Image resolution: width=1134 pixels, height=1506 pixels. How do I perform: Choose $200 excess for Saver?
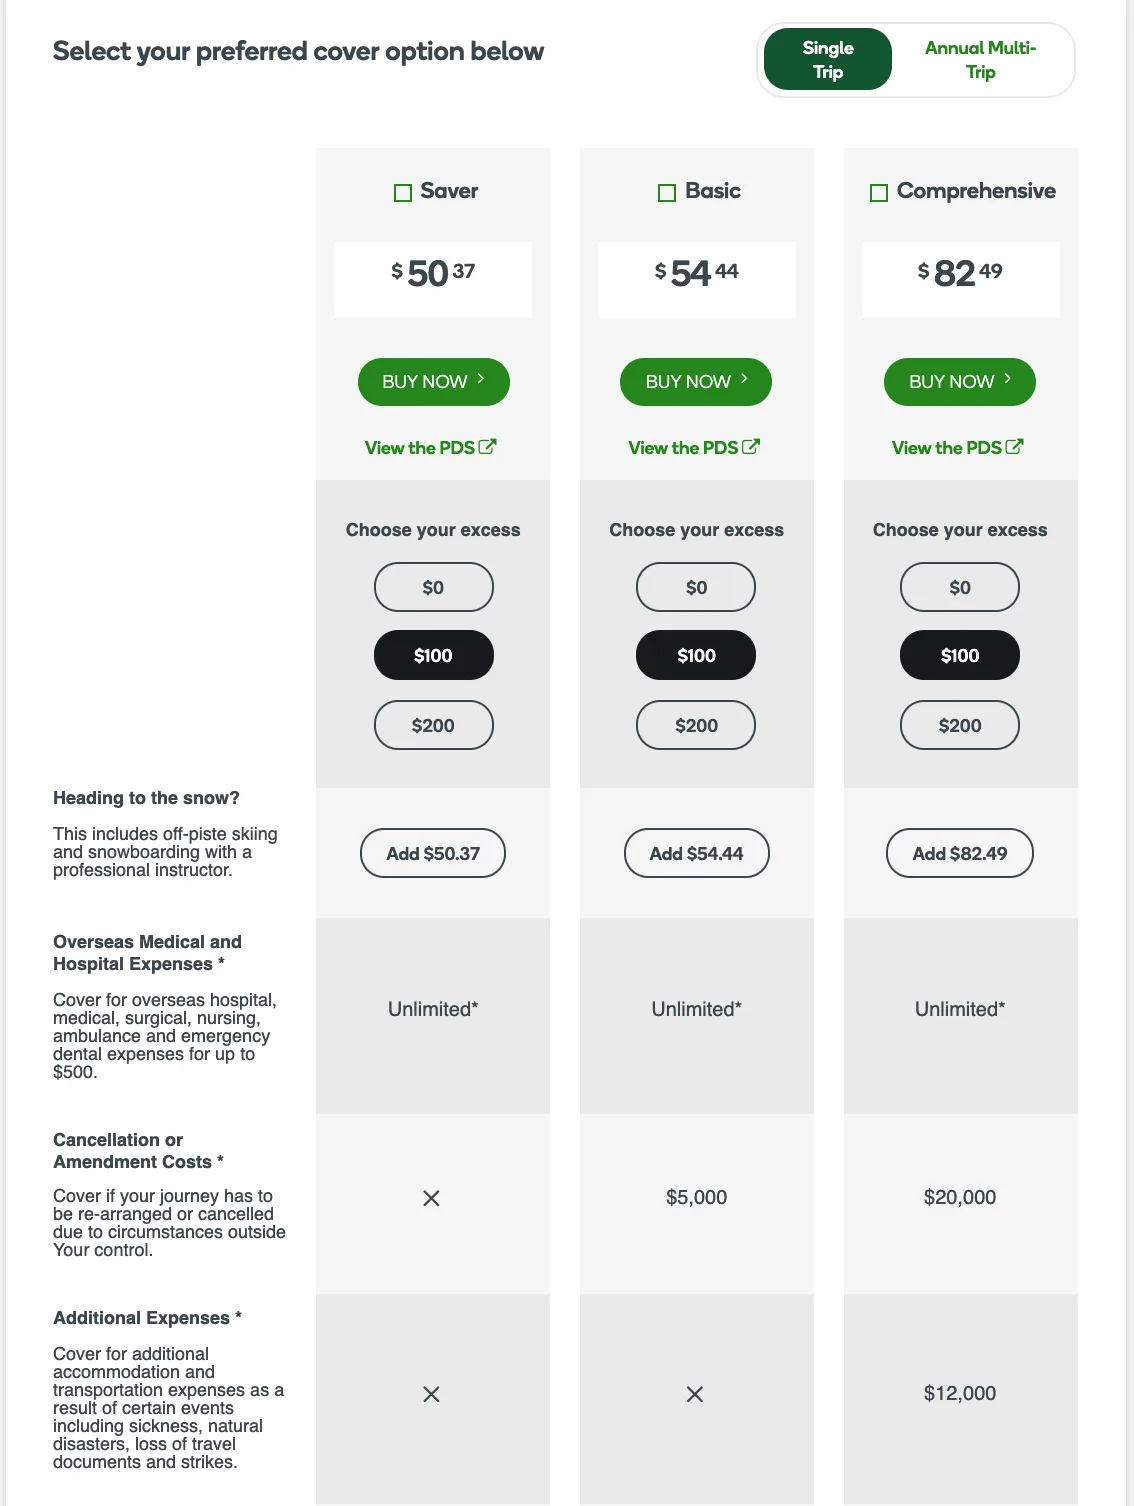[433, 725]
